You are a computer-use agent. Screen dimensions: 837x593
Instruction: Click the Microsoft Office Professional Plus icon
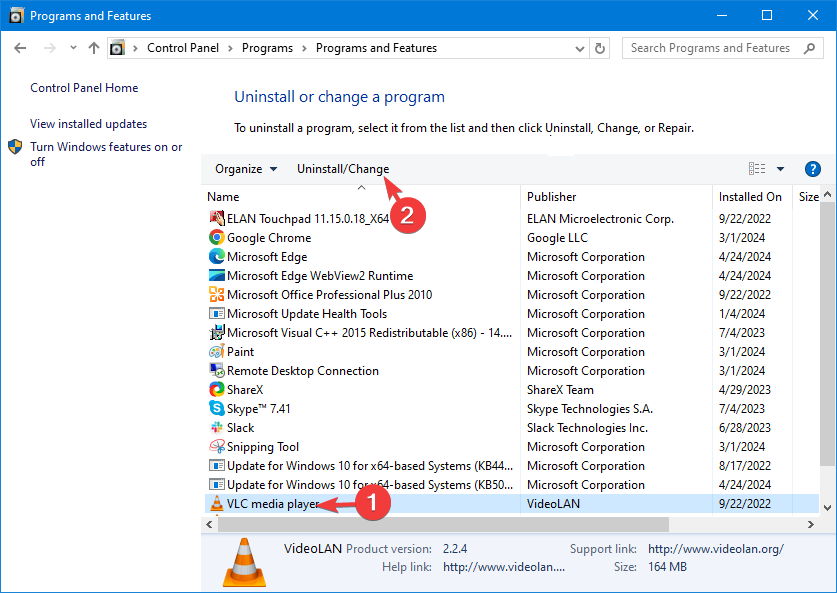(x=216, y=295)
